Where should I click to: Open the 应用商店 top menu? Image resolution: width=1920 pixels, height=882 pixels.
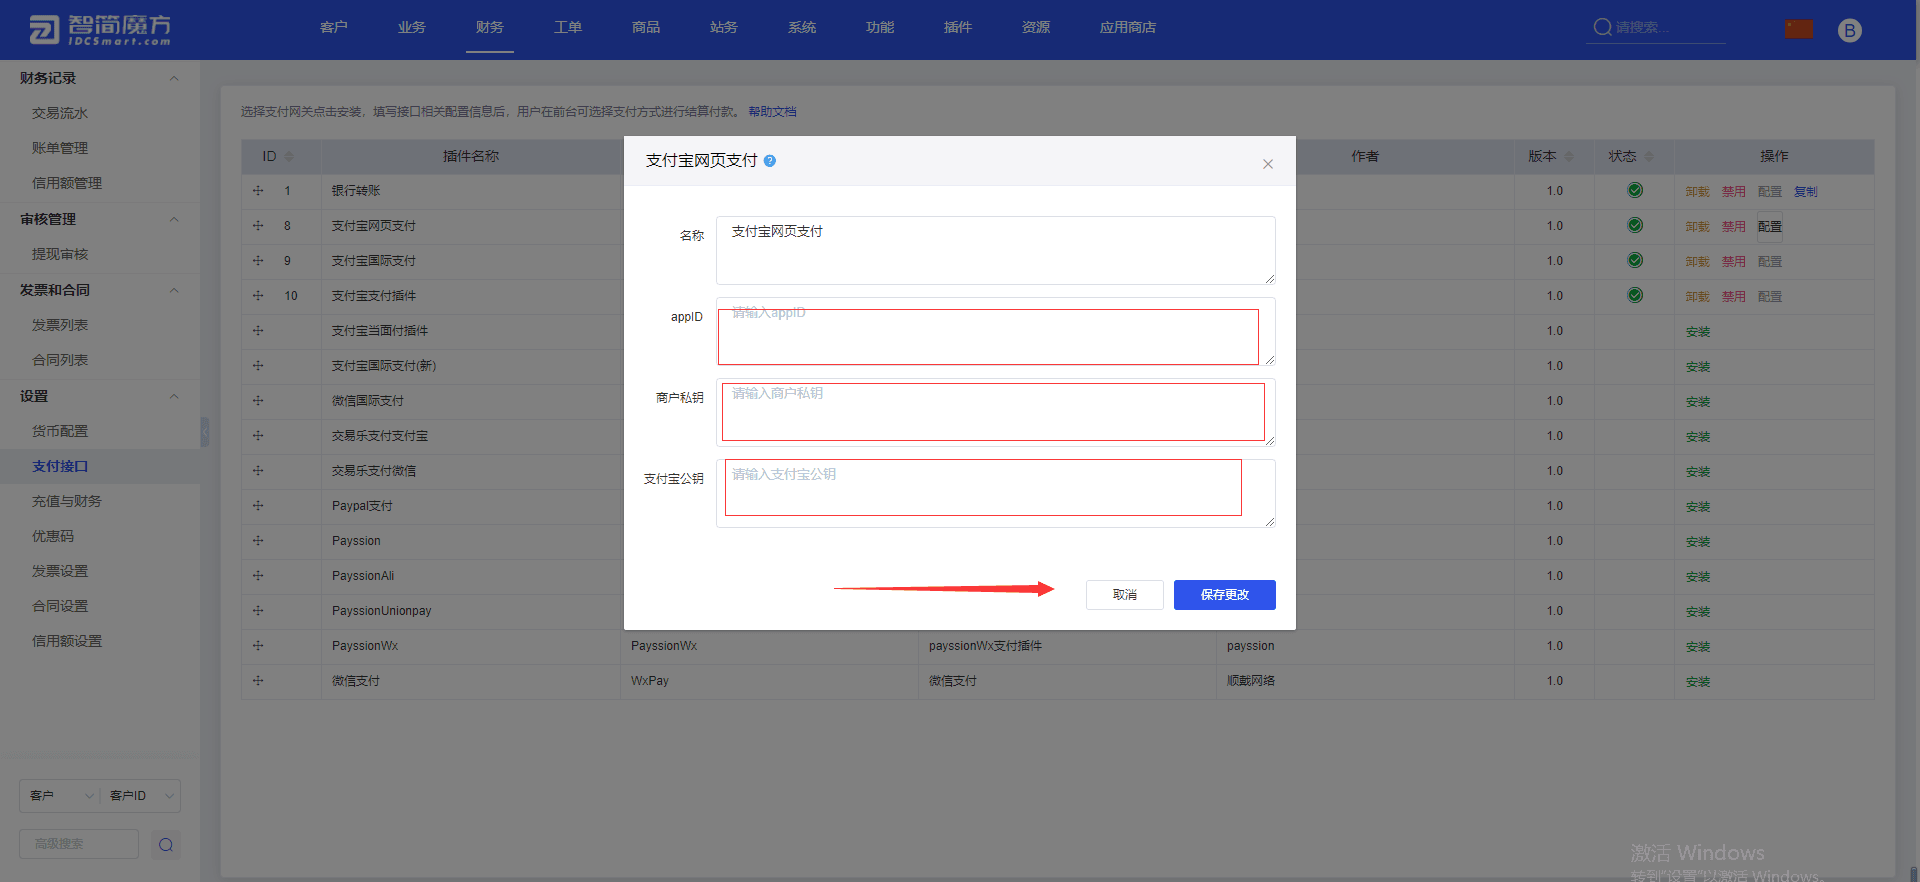[x=1128, y=28]
